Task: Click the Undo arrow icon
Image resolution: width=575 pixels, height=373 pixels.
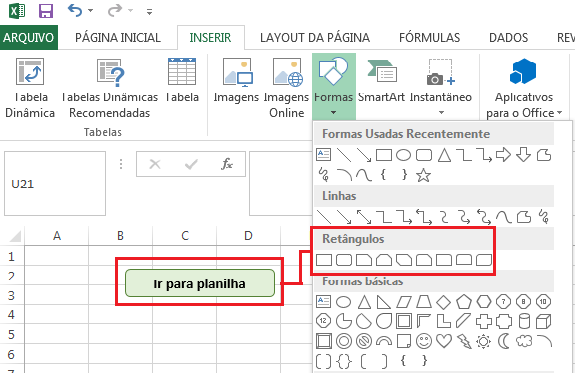Action: pos(75,11)
